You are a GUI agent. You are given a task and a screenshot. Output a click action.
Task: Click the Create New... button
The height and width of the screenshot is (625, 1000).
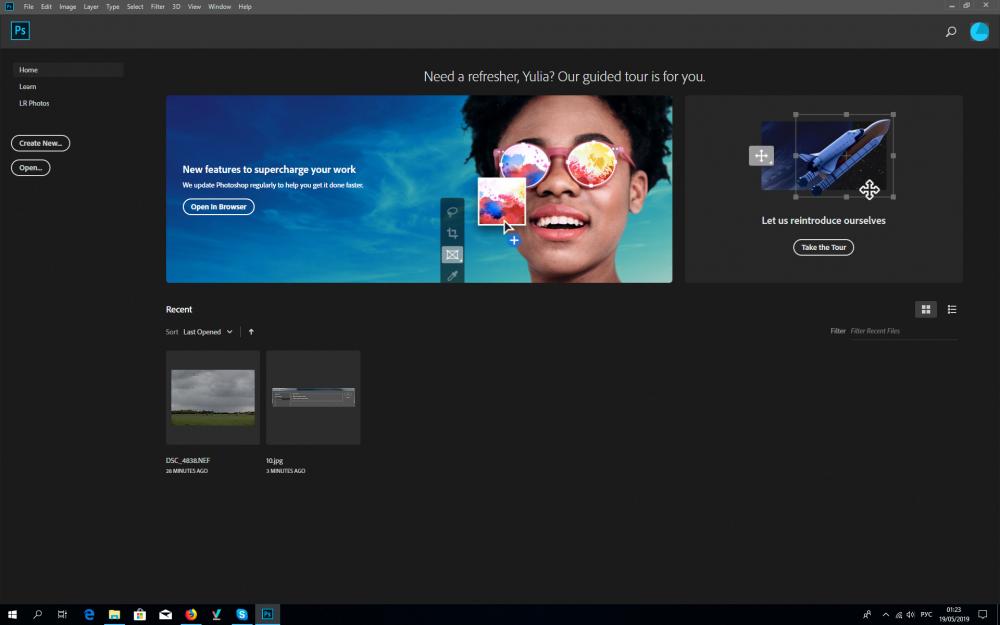tap(40, 143)
